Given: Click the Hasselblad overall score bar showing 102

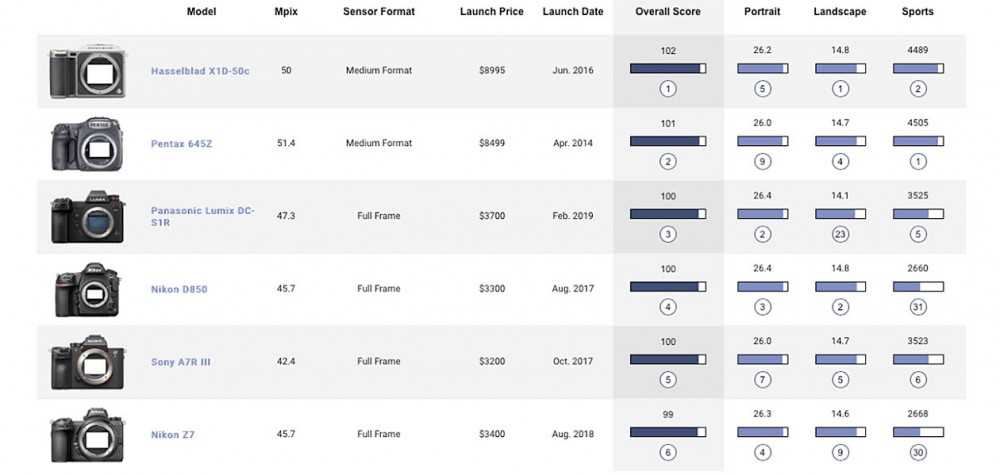Looking at the screenshot, I should [668, 68].
